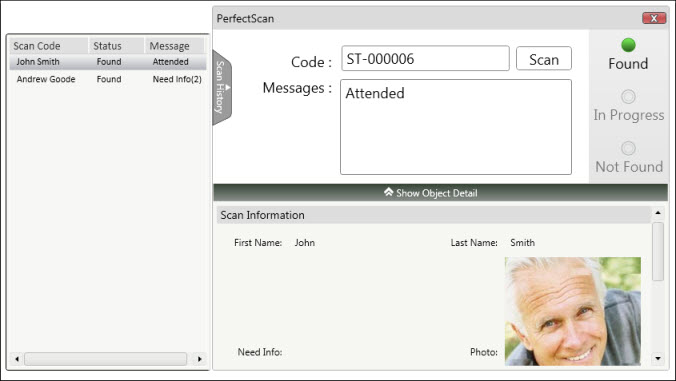
Task: Click the detail pane scroll down arrow
Action: coord(657,358)
